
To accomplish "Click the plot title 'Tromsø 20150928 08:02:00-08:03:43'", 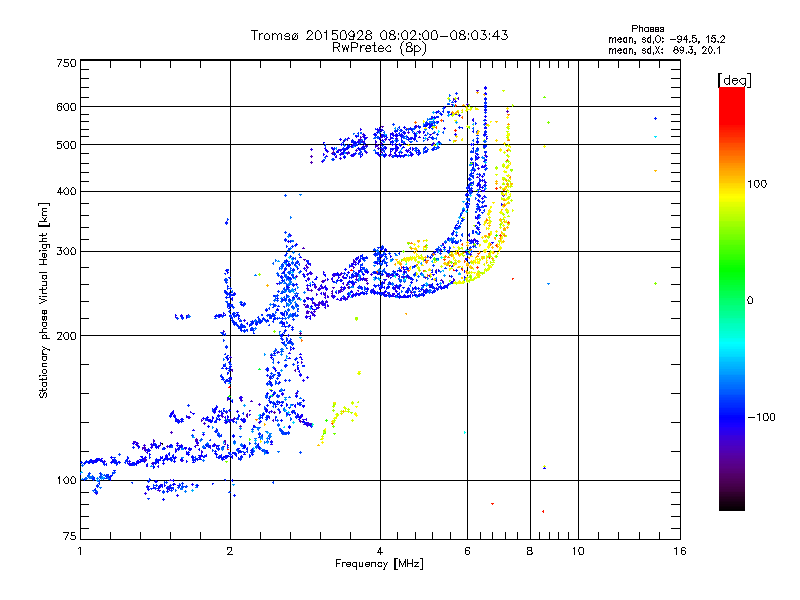I will click(x=379, y=35).
